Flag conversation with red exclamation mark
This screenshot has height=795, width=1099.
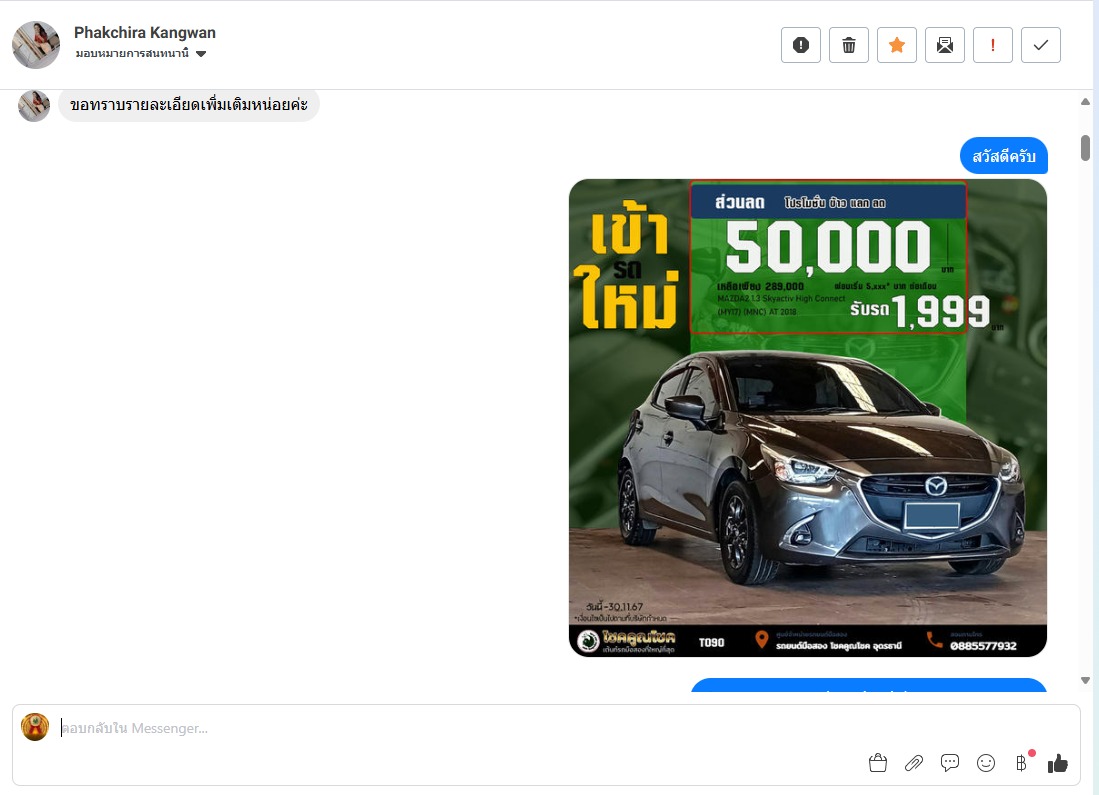(992, 46)
